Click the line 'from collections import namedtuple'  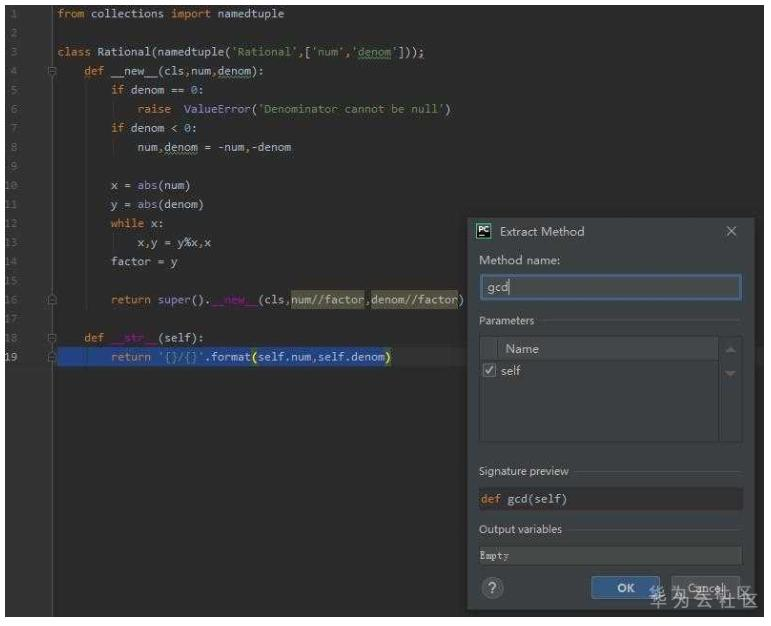coord(171,14)
